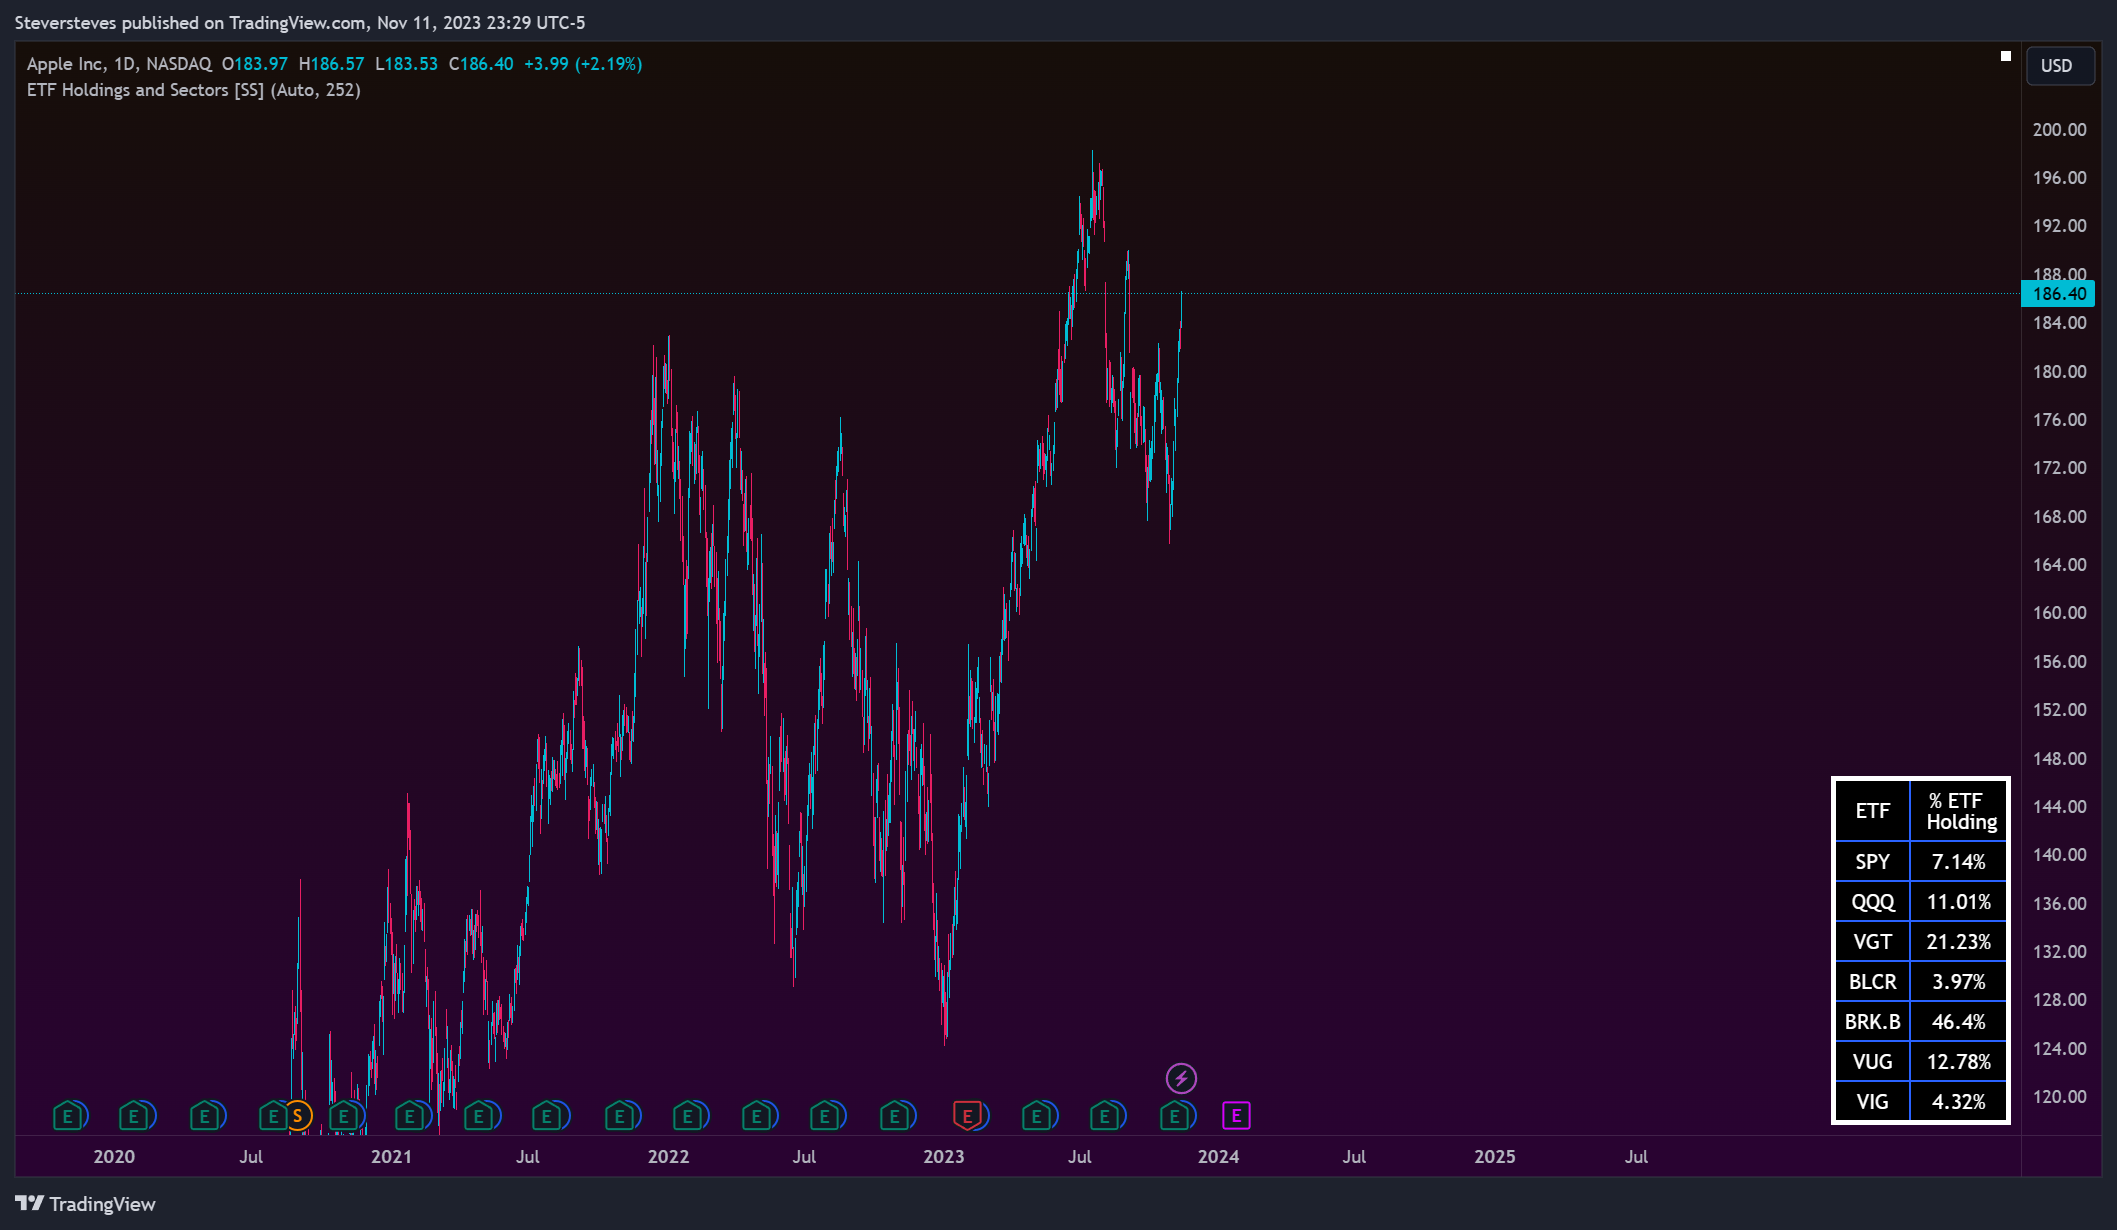Click the orange S stock split marker
Image resolution: width=2117 pixels, height=1230 pixels.
point(298,1116)
